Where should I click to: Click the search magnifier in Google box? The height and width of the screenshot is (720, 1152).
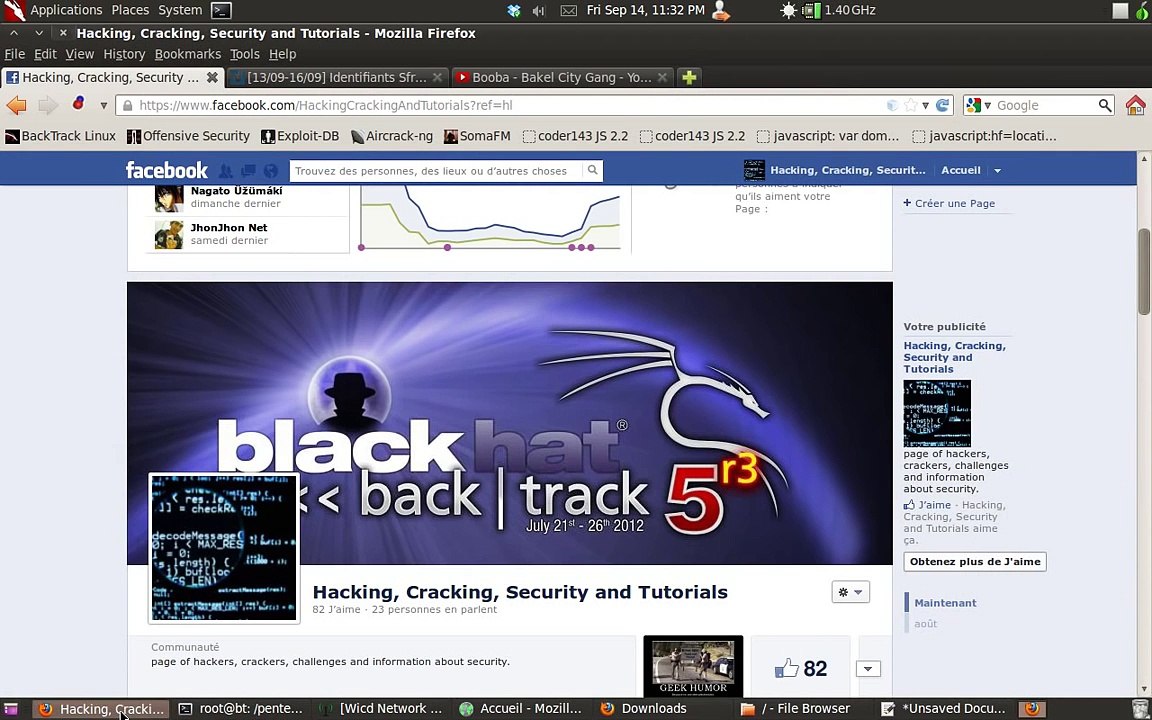tap(1104, 105)
